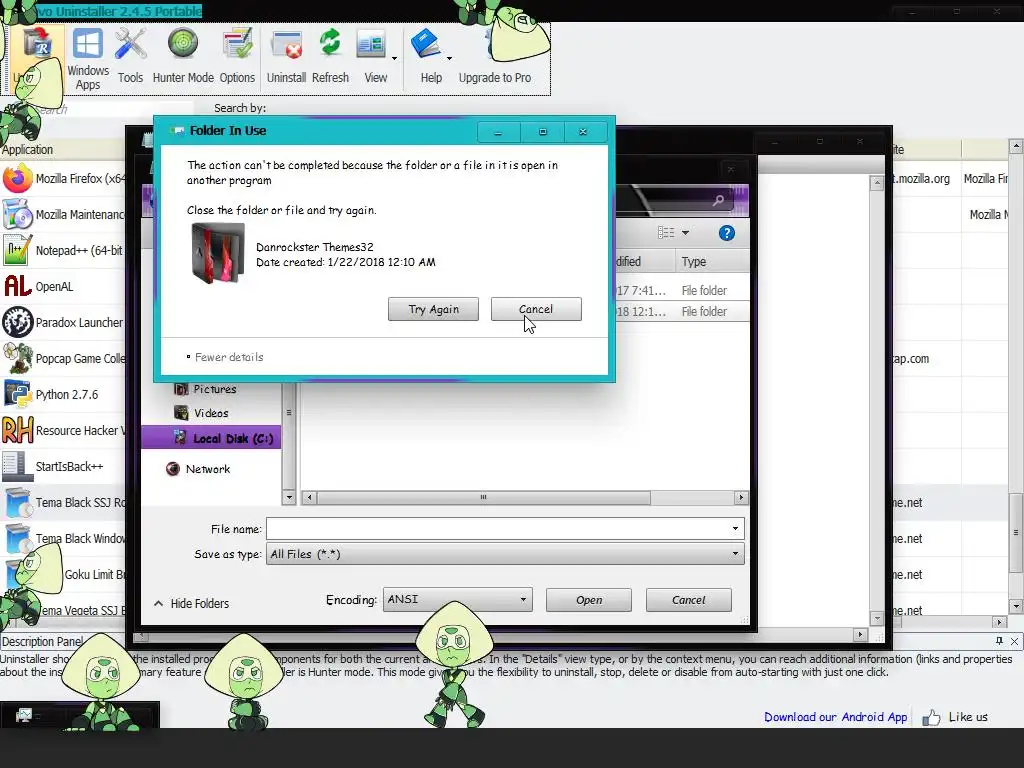This screenshot has height=768, width=1024.
Task: Click taskbar application icon
Action: click(24, 715)
